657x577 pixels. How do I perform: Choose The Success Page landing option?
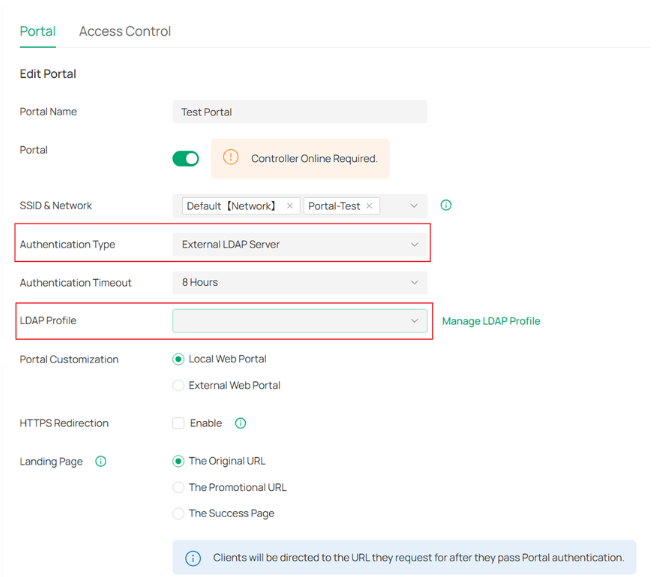click(179, 513)
